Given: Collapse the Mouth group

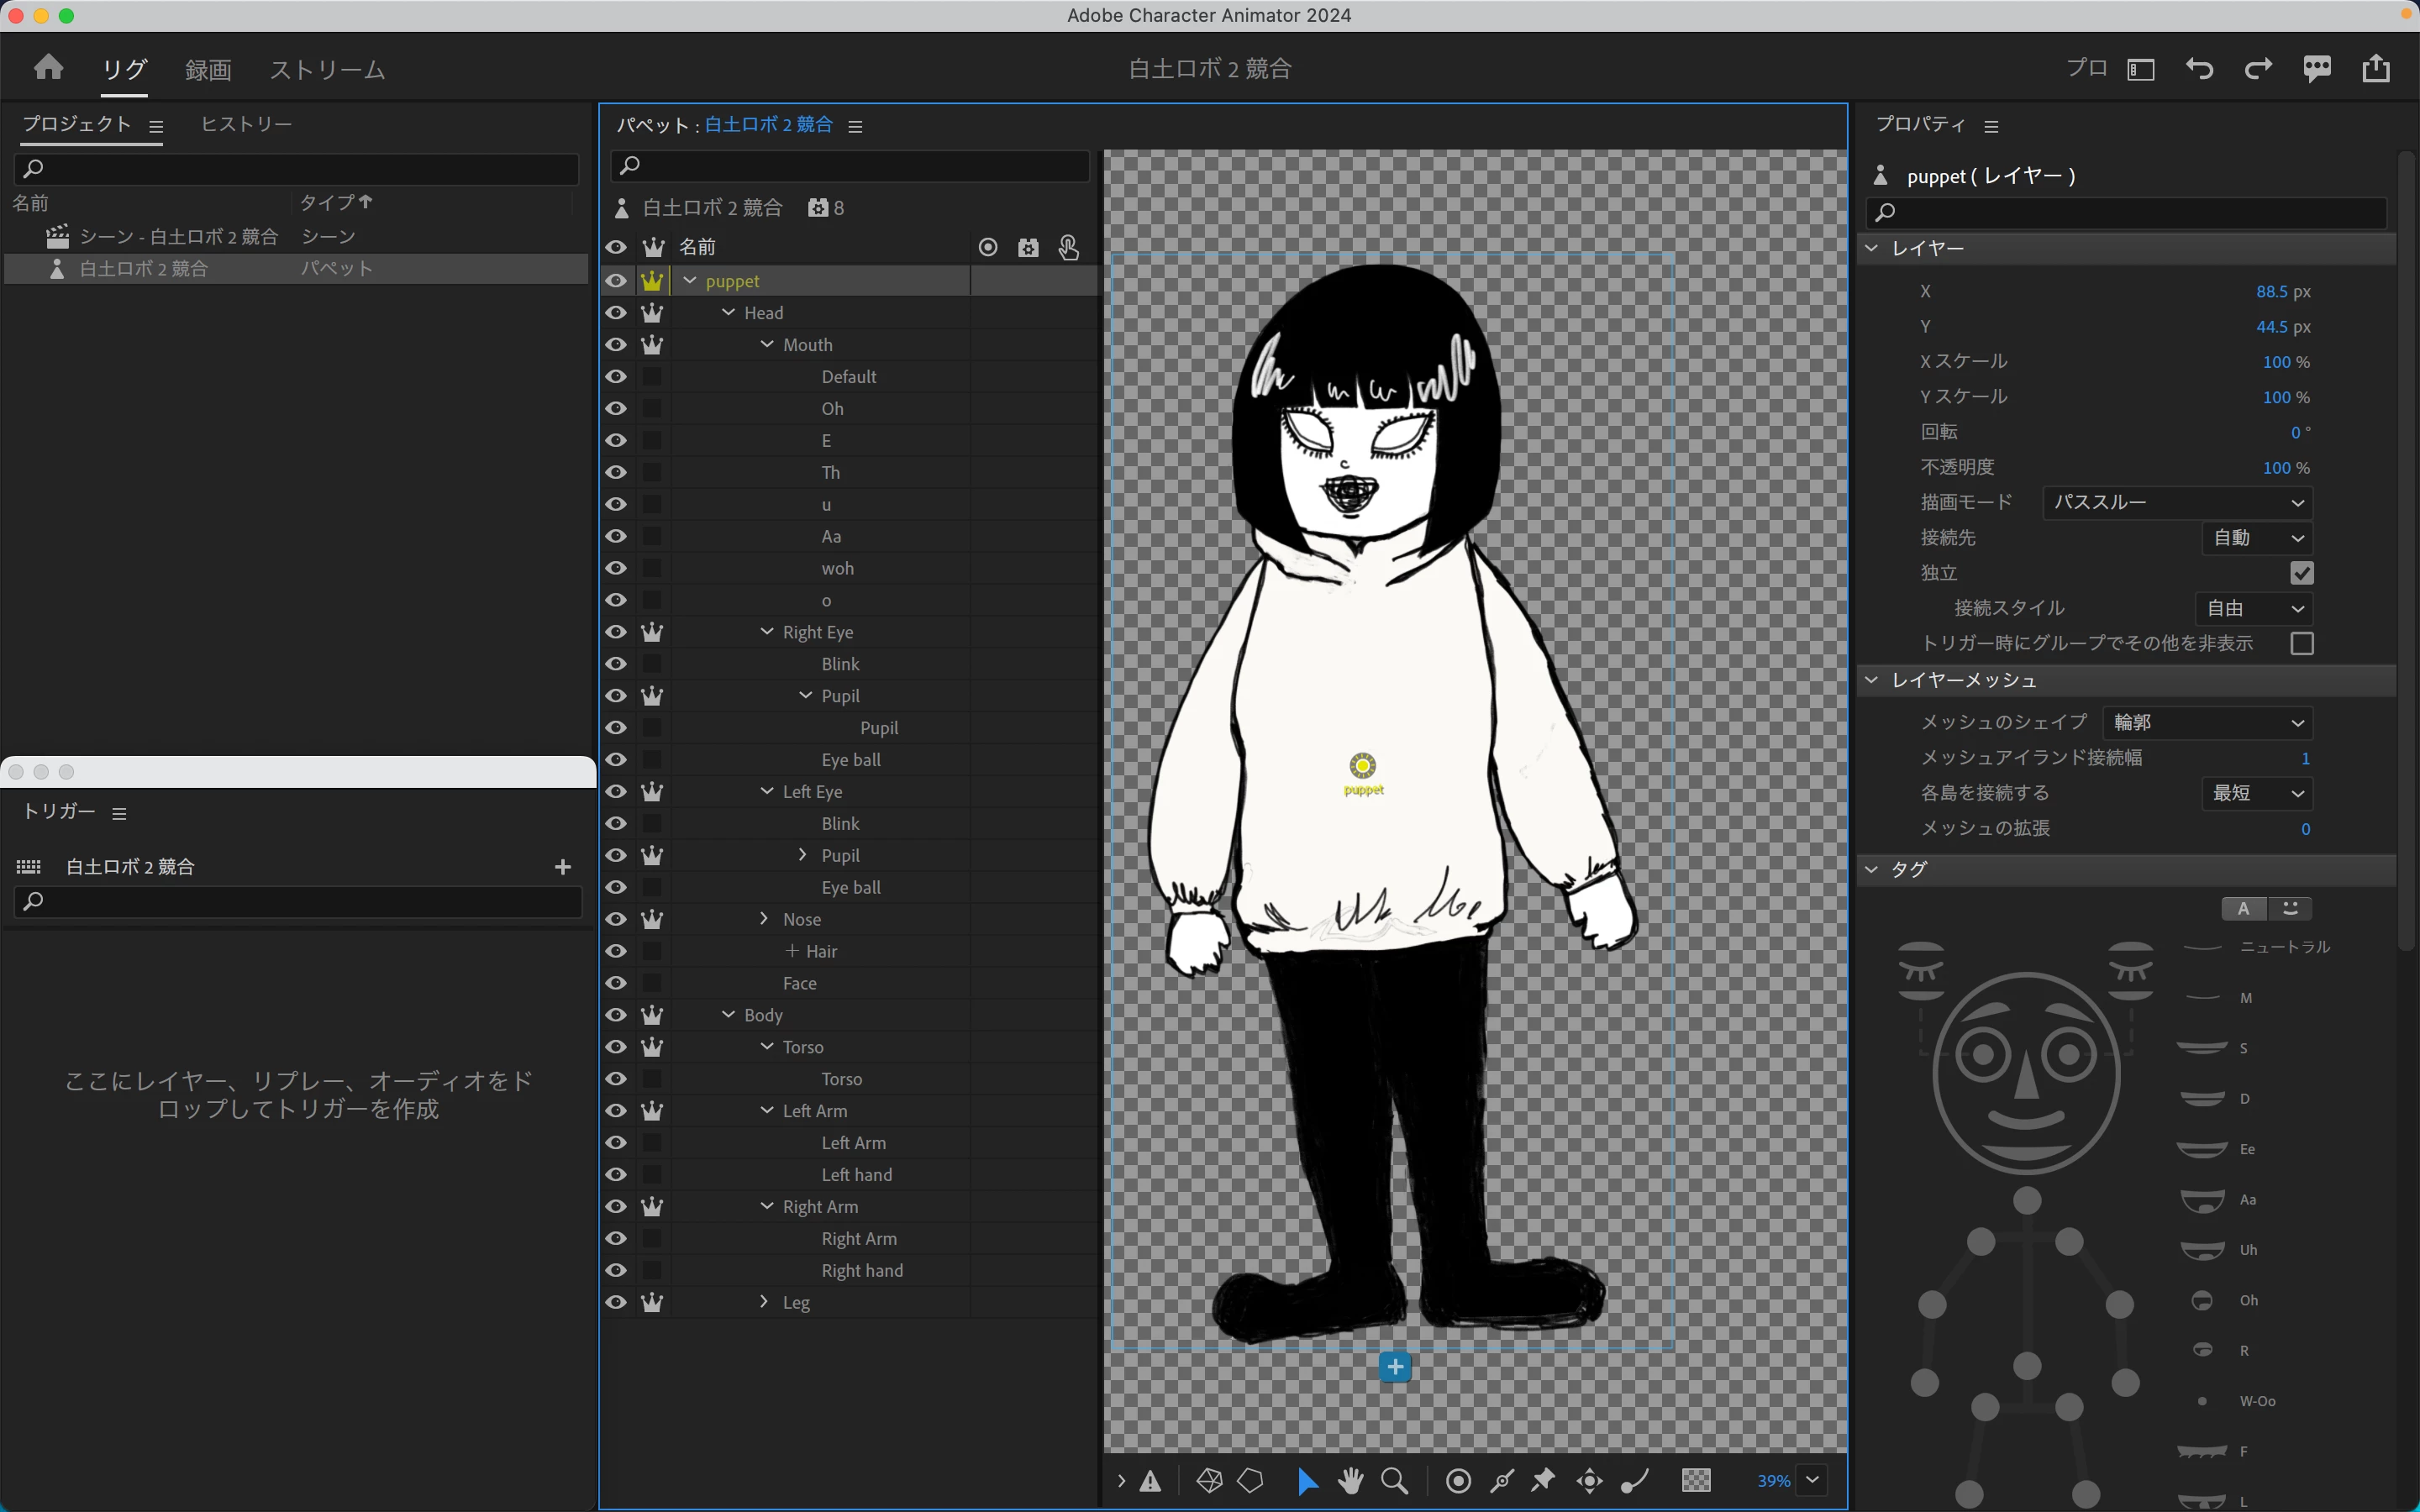Looking at the screenshot, I should 767,345.
